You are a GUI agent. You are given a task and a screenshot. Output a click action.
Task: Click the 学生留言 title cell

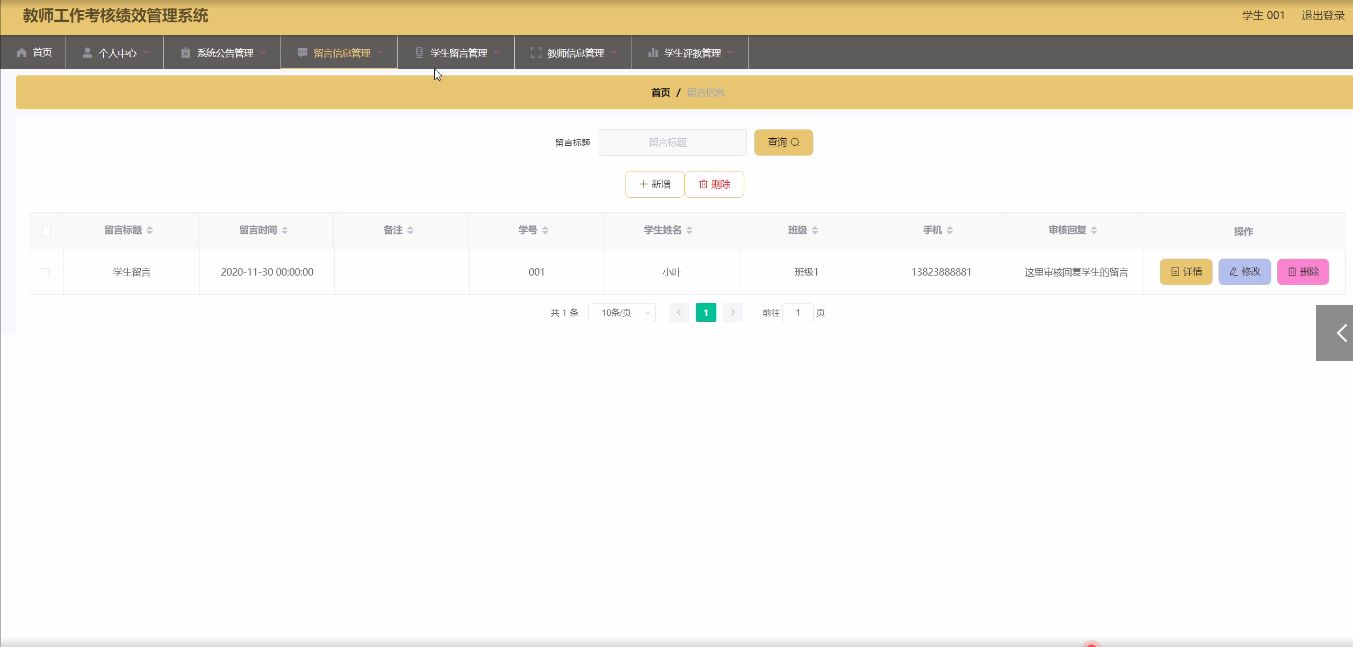click(131, 272)
